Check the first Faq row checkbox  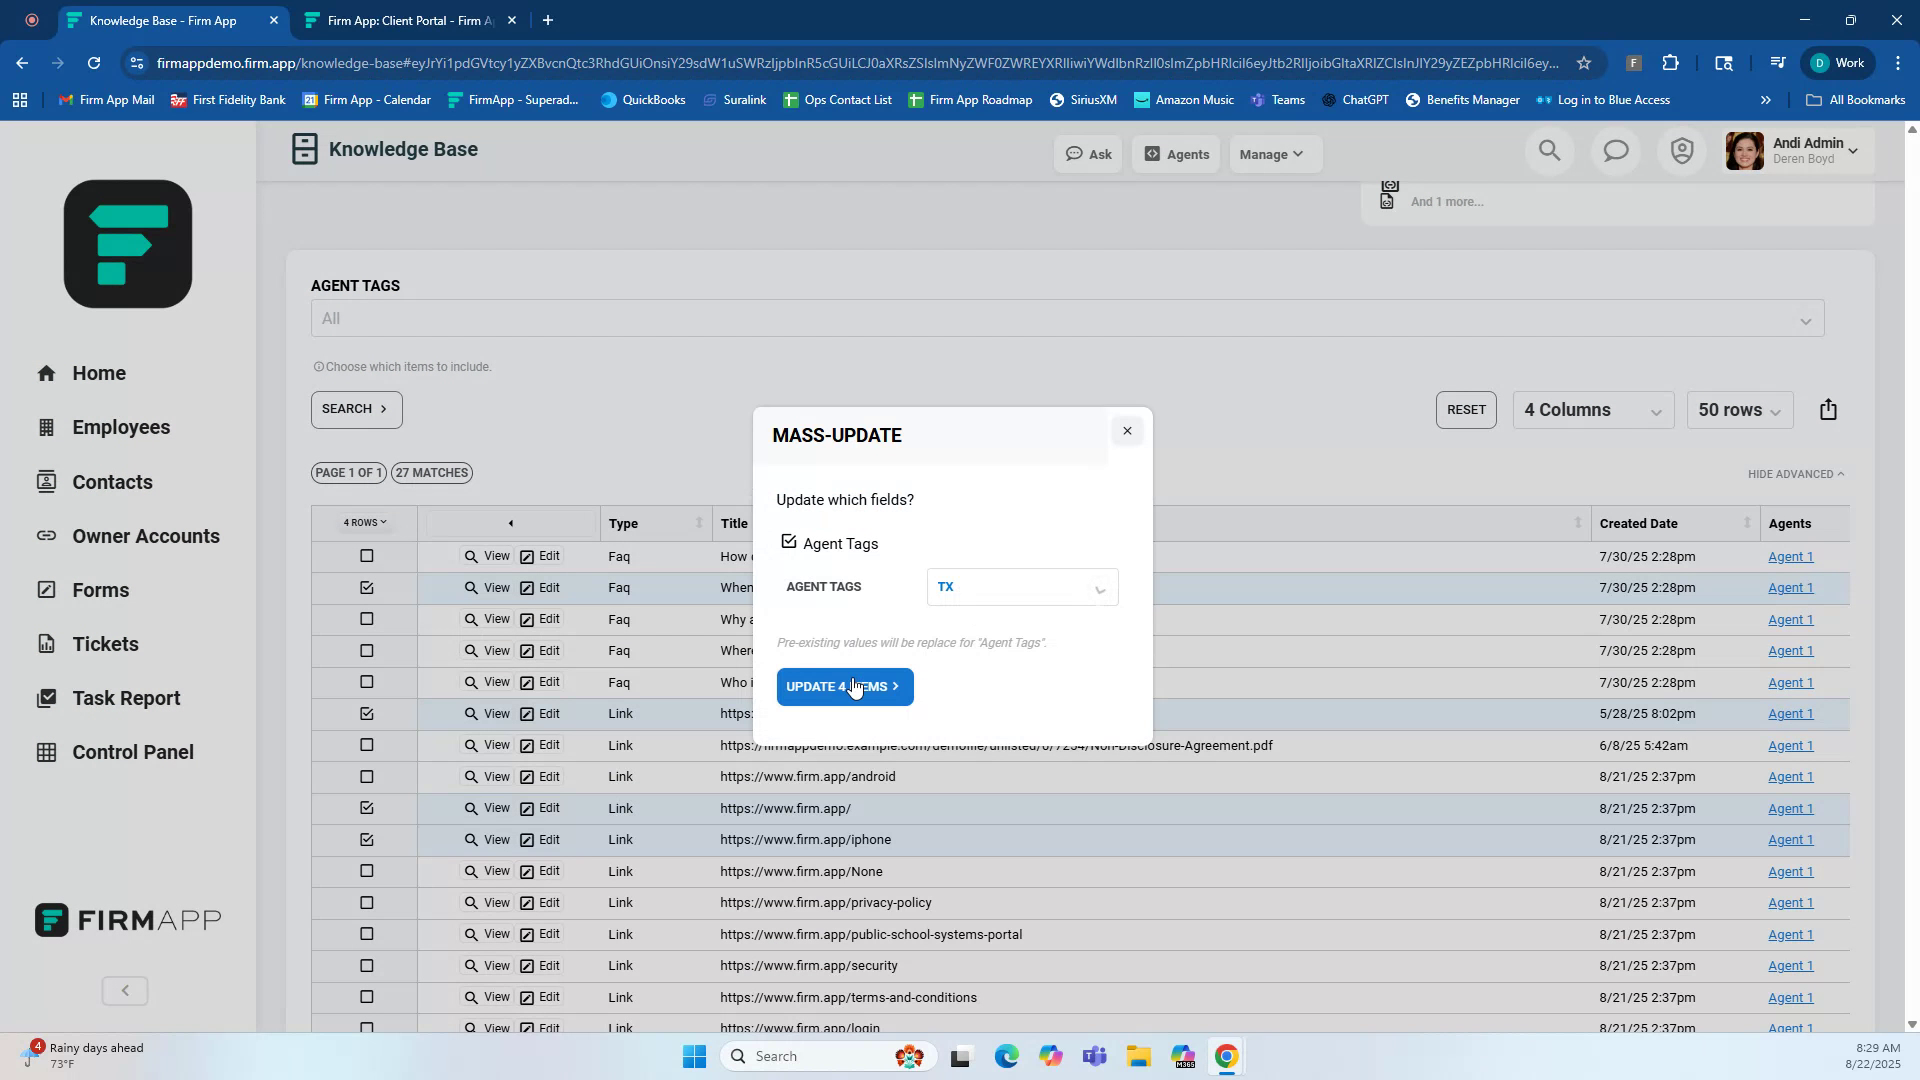pyautogui.click(x=367, y=556)
